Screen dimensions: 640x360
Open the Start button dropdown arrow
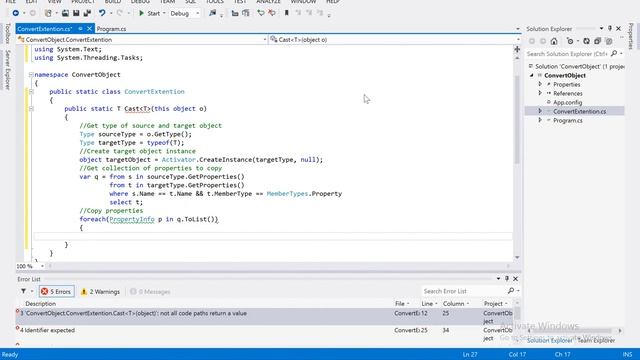point(164,13)
